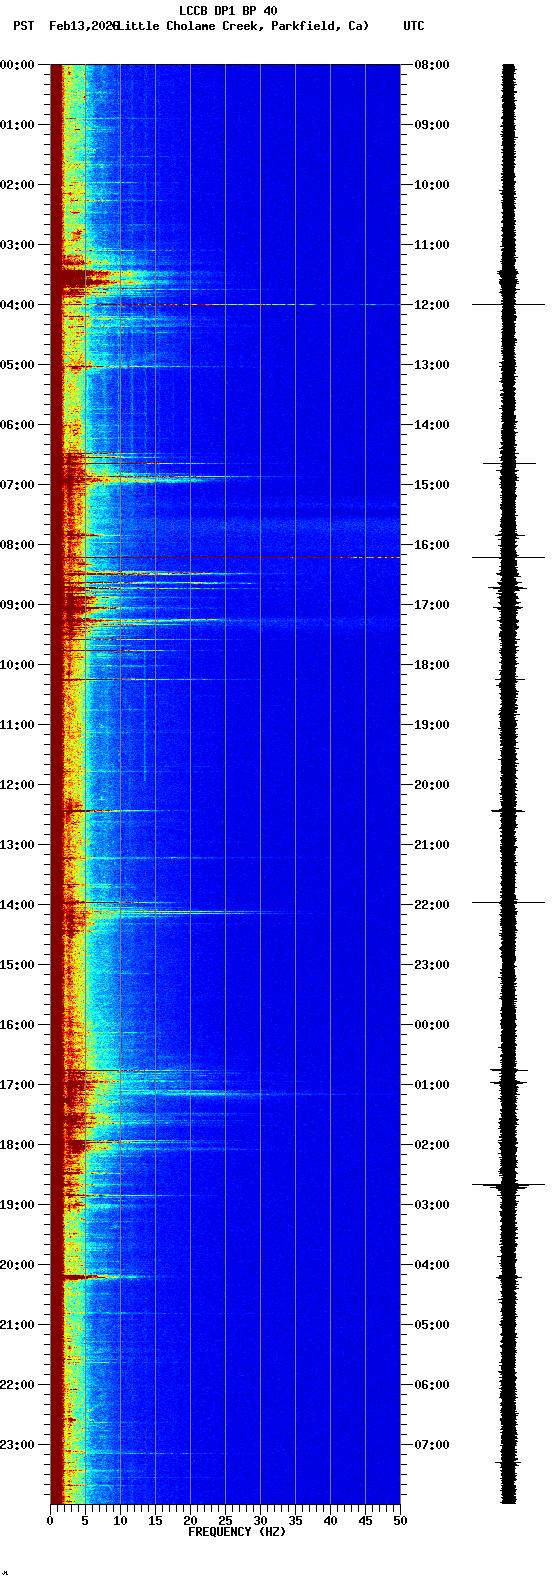
Task: Choose the 14:00 UTC time label
Action: pos(433,425)
